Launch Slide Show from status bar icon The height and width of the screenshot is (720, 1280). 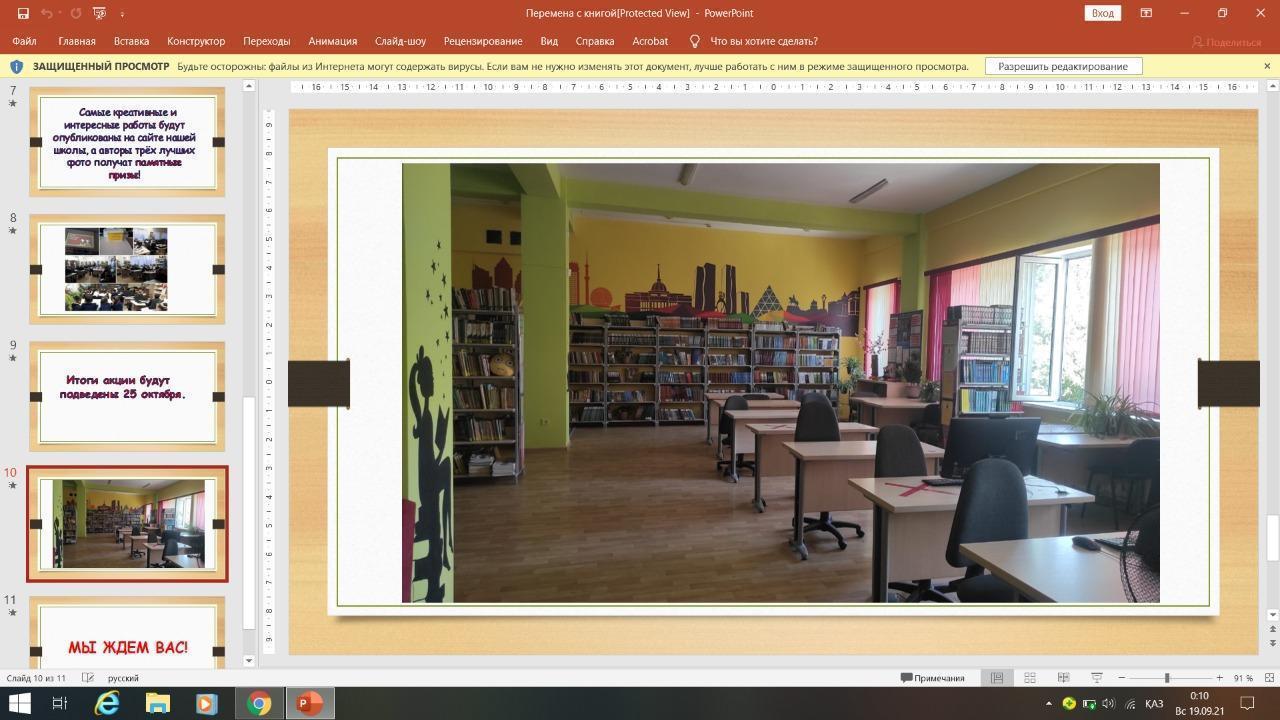click(1096, 678)
